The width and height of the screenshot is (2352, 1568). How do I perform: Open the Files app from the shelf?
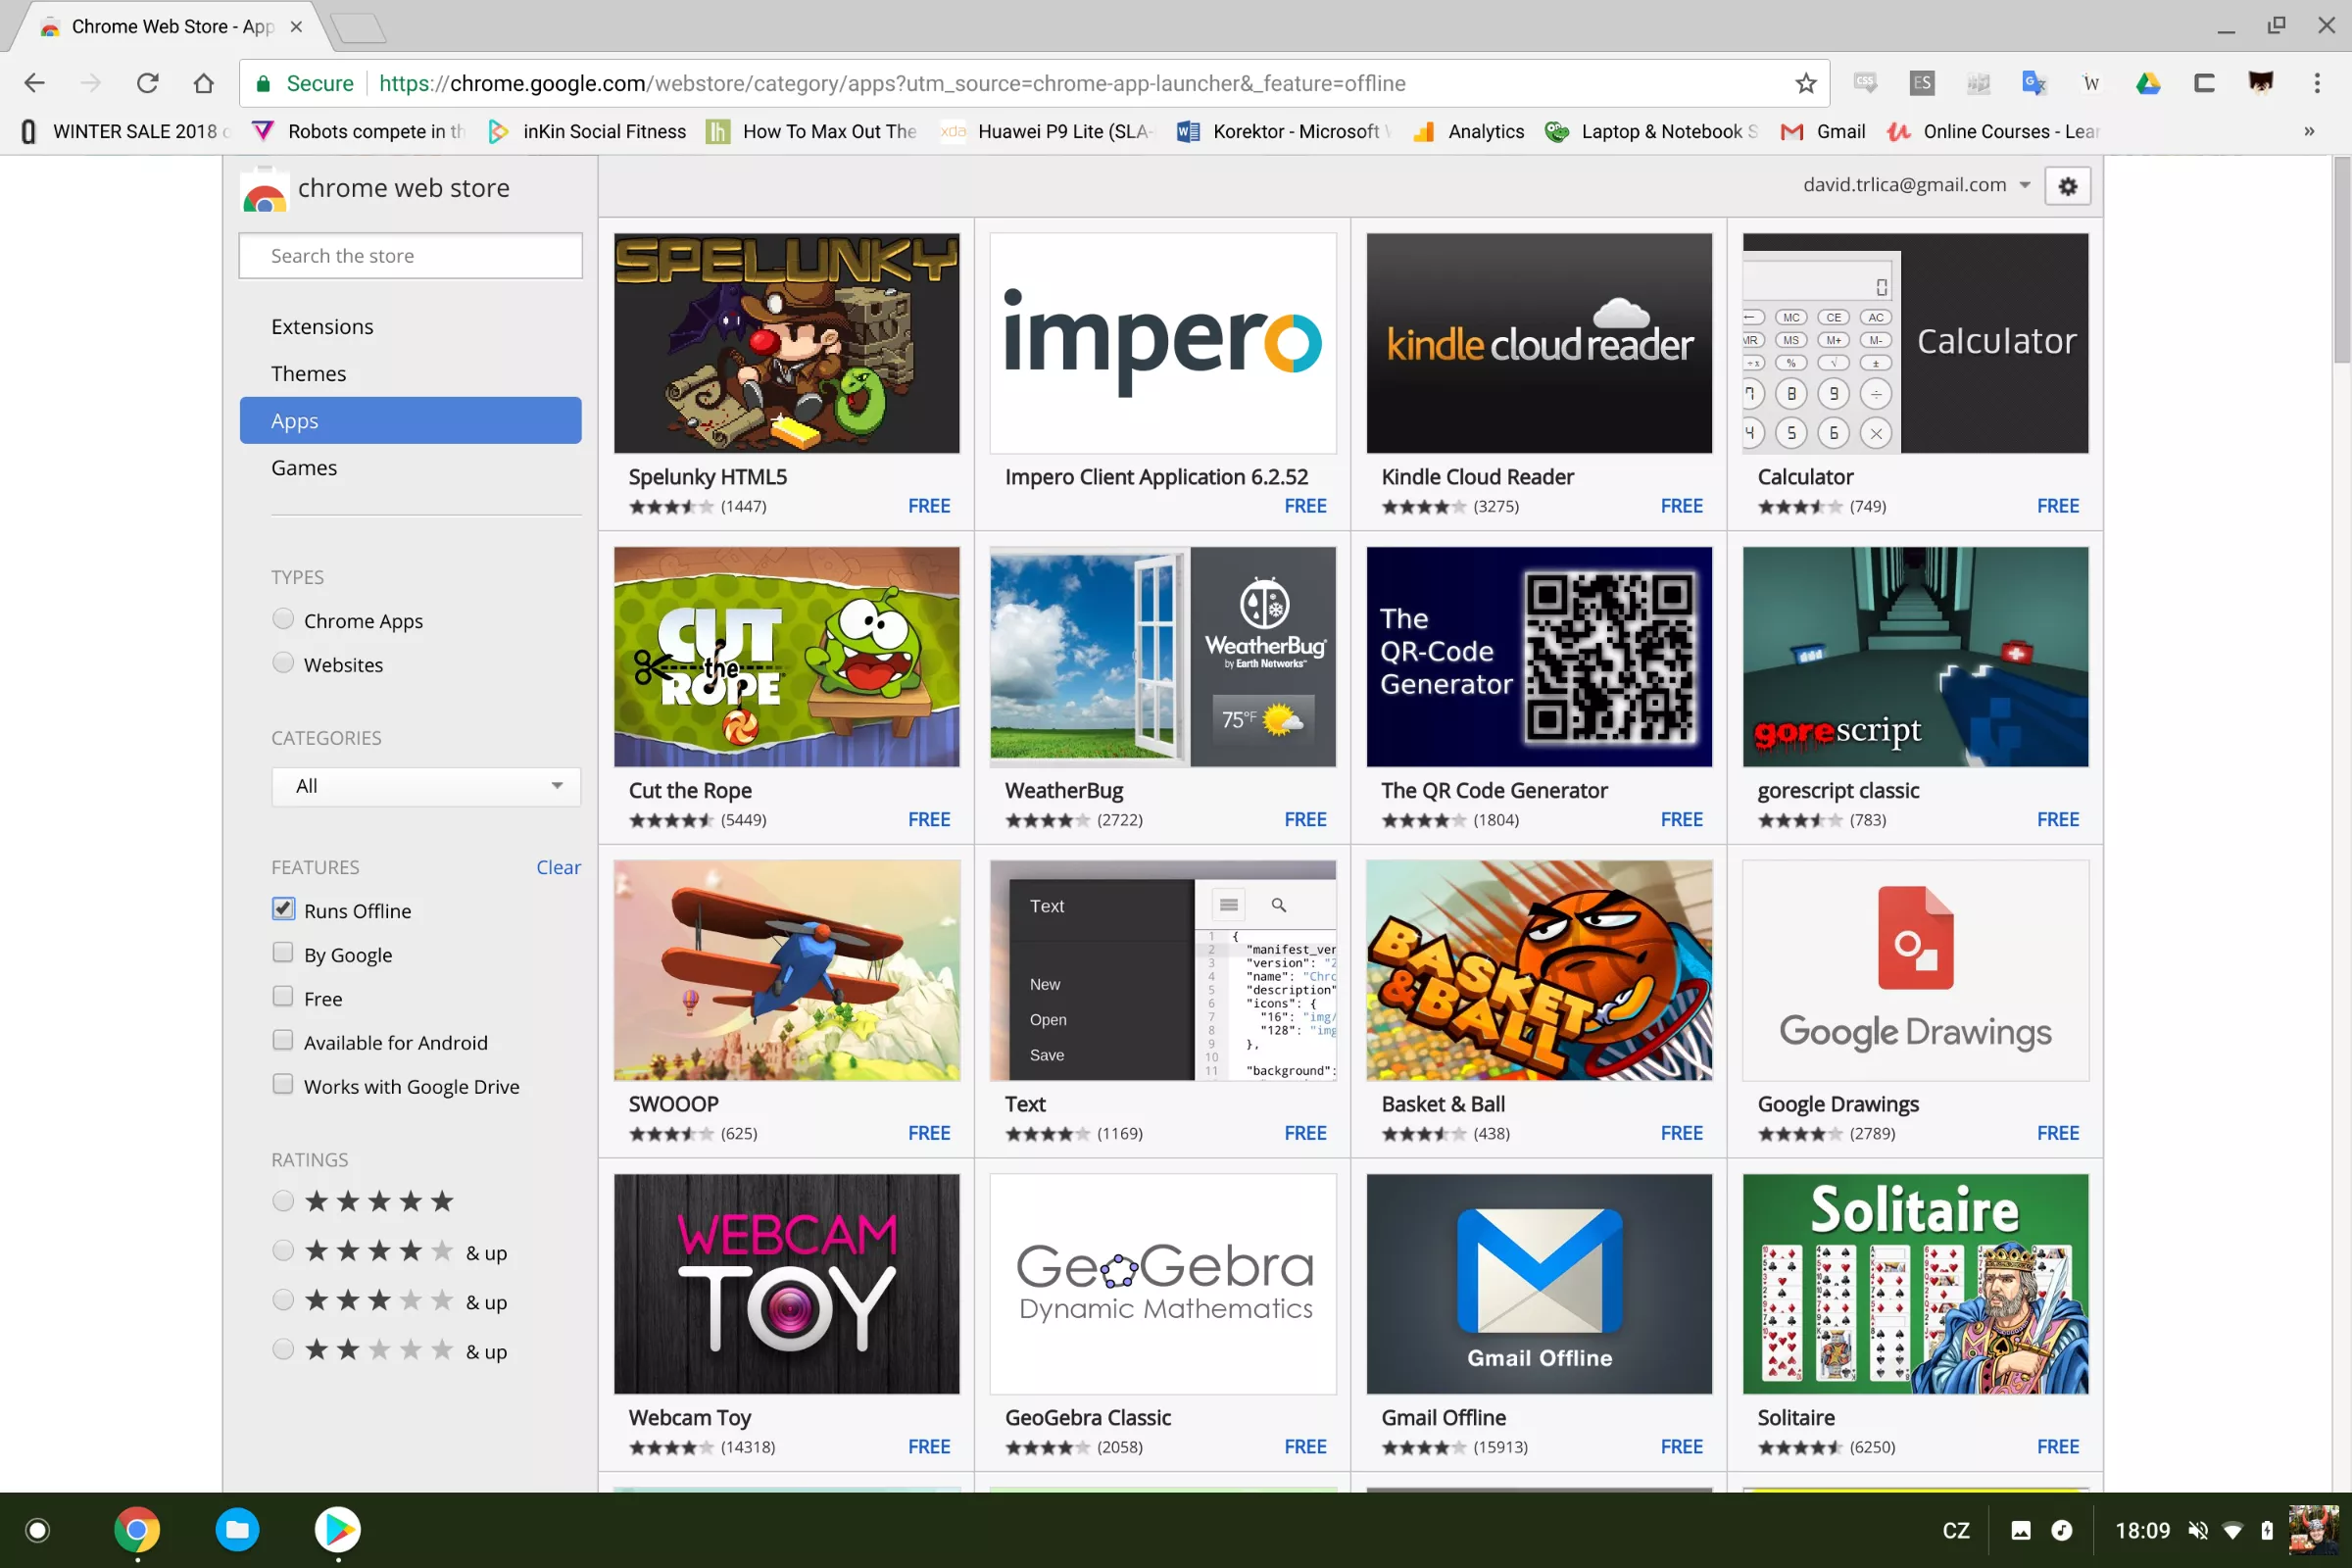coord(237,1530)
